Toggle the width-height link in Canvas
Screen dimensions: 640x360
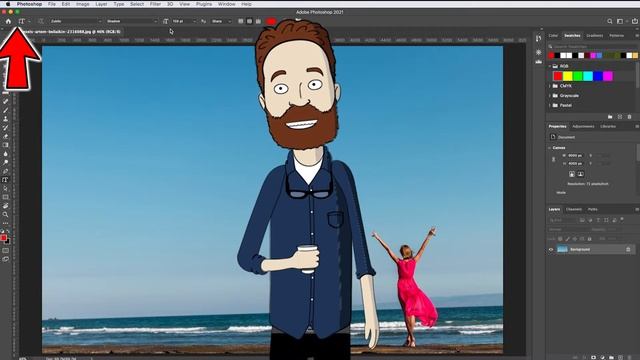[x=553, y=160]
